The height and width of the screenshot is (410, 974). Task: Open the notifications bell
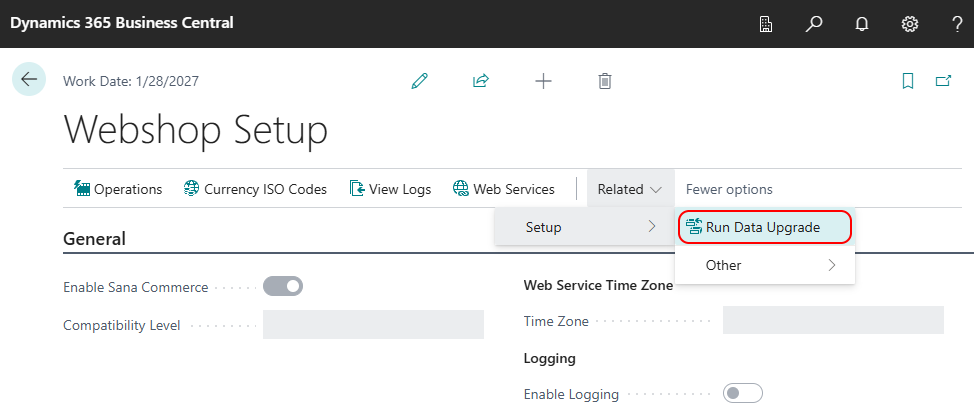862,23
